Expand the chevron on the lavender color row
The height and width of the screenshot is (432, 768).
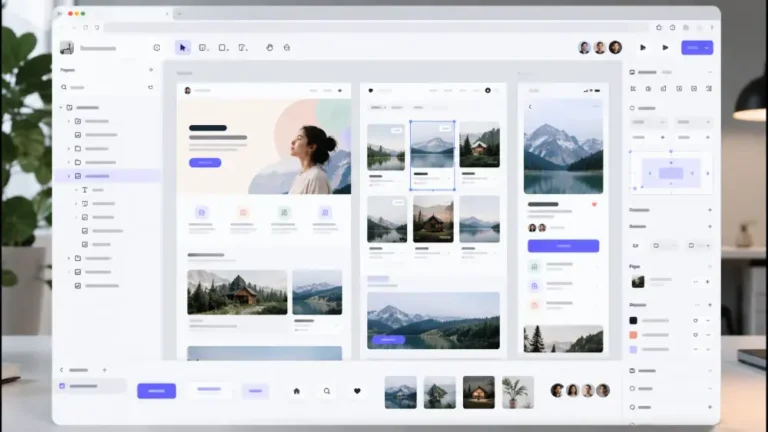pos(708,350)
